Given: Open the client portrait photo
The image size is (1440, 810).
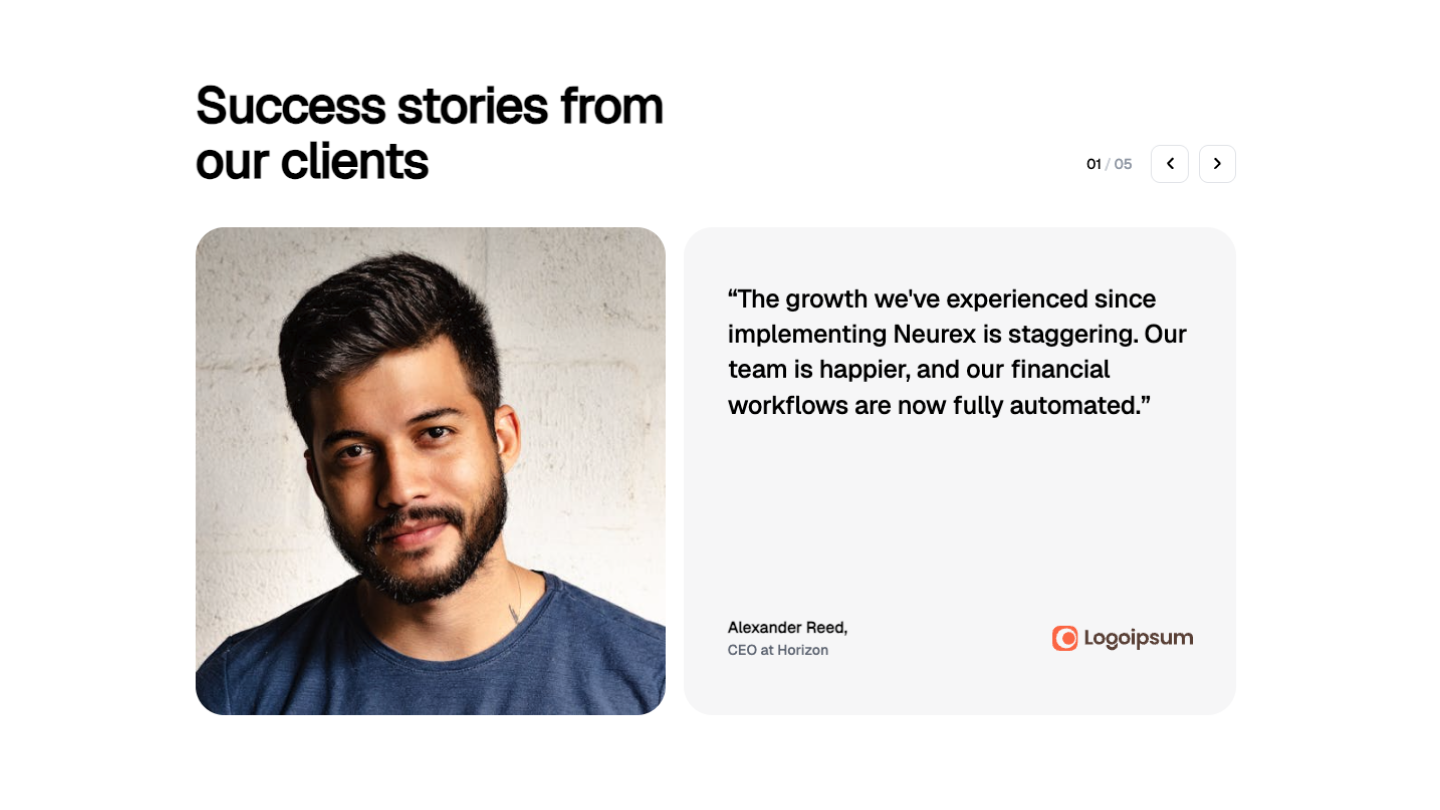Looking at the screenshot, I should pos(430,470).
